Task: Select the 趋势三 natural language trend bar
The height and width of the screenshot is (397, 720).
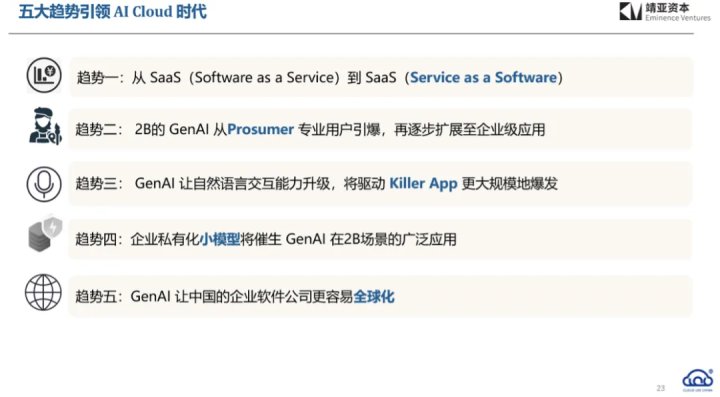Action: click(380, 184)
